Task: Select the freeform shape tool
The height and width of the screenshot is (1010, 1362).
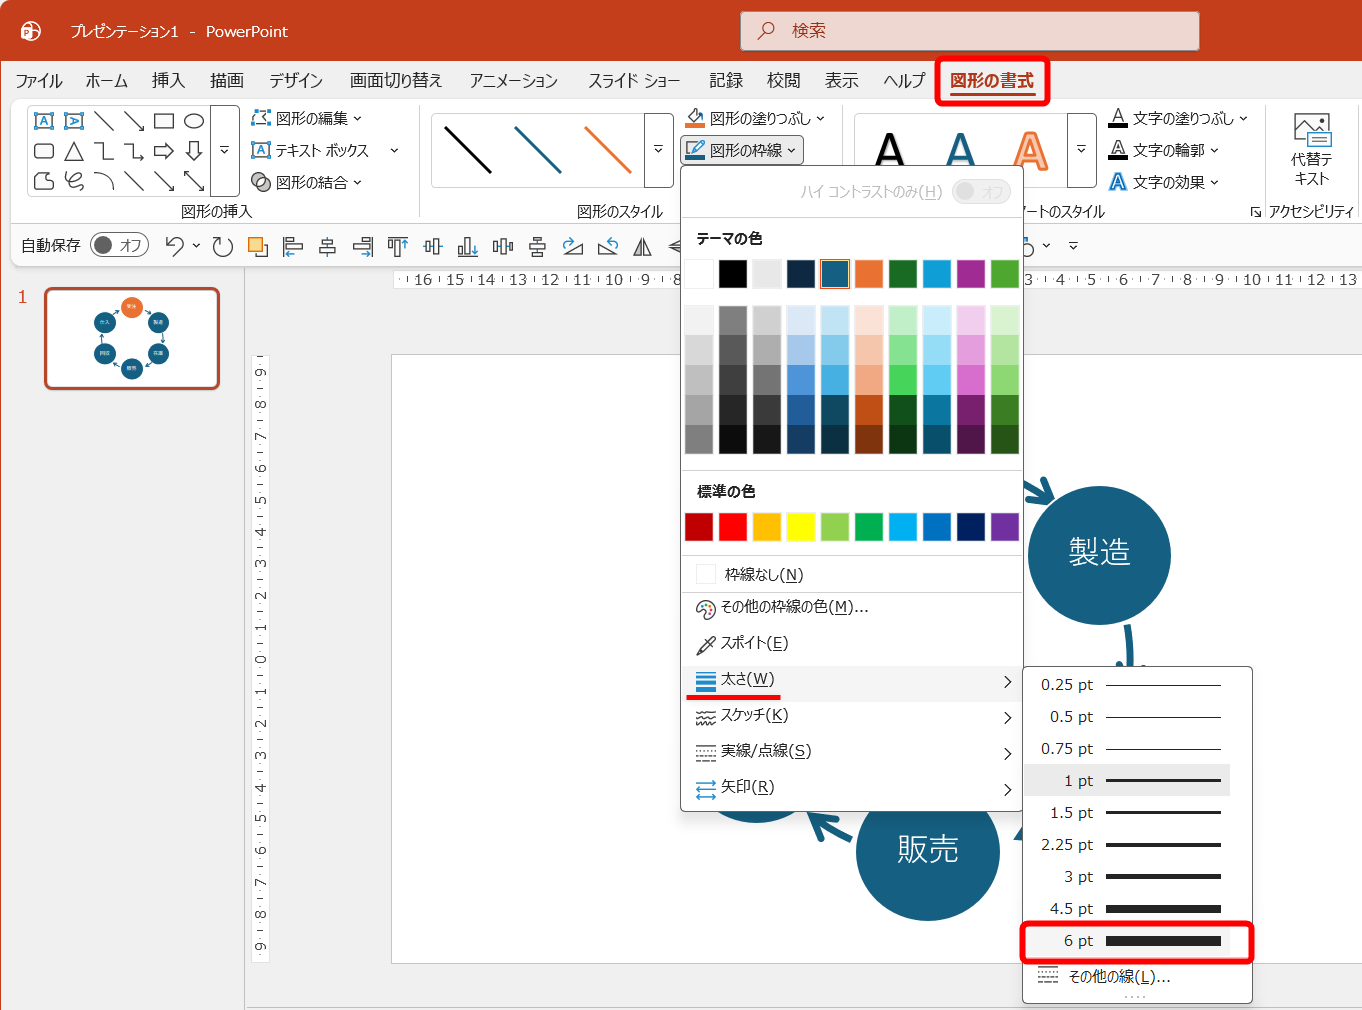Action: click(44, 181)
